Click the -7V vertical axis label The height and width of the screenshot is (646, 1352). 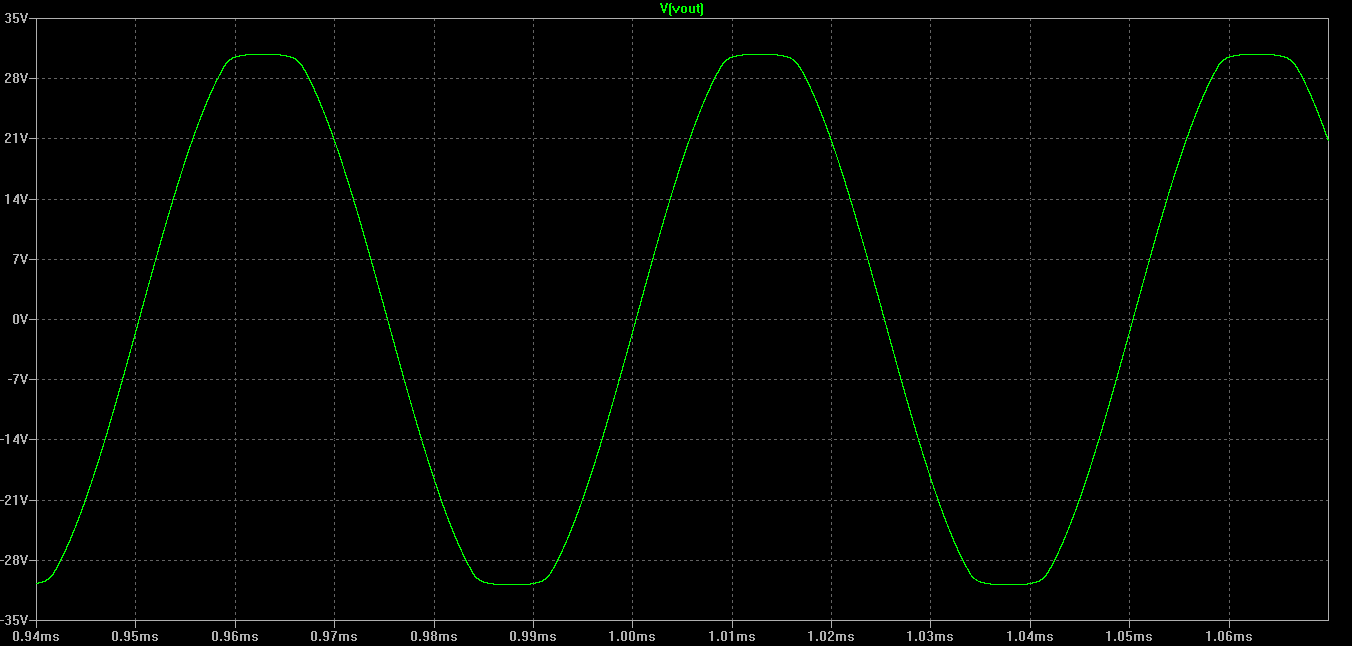pos(18,379)
